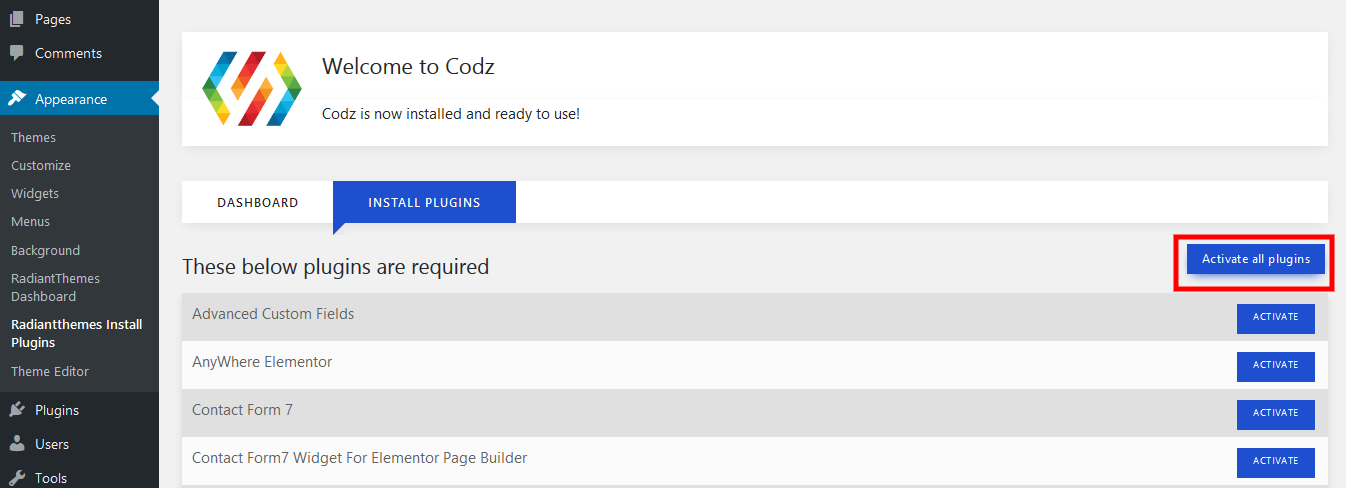
Task: Activate Contact Form7 Widget For Elementor
Action: click(x=1275, y=462)
